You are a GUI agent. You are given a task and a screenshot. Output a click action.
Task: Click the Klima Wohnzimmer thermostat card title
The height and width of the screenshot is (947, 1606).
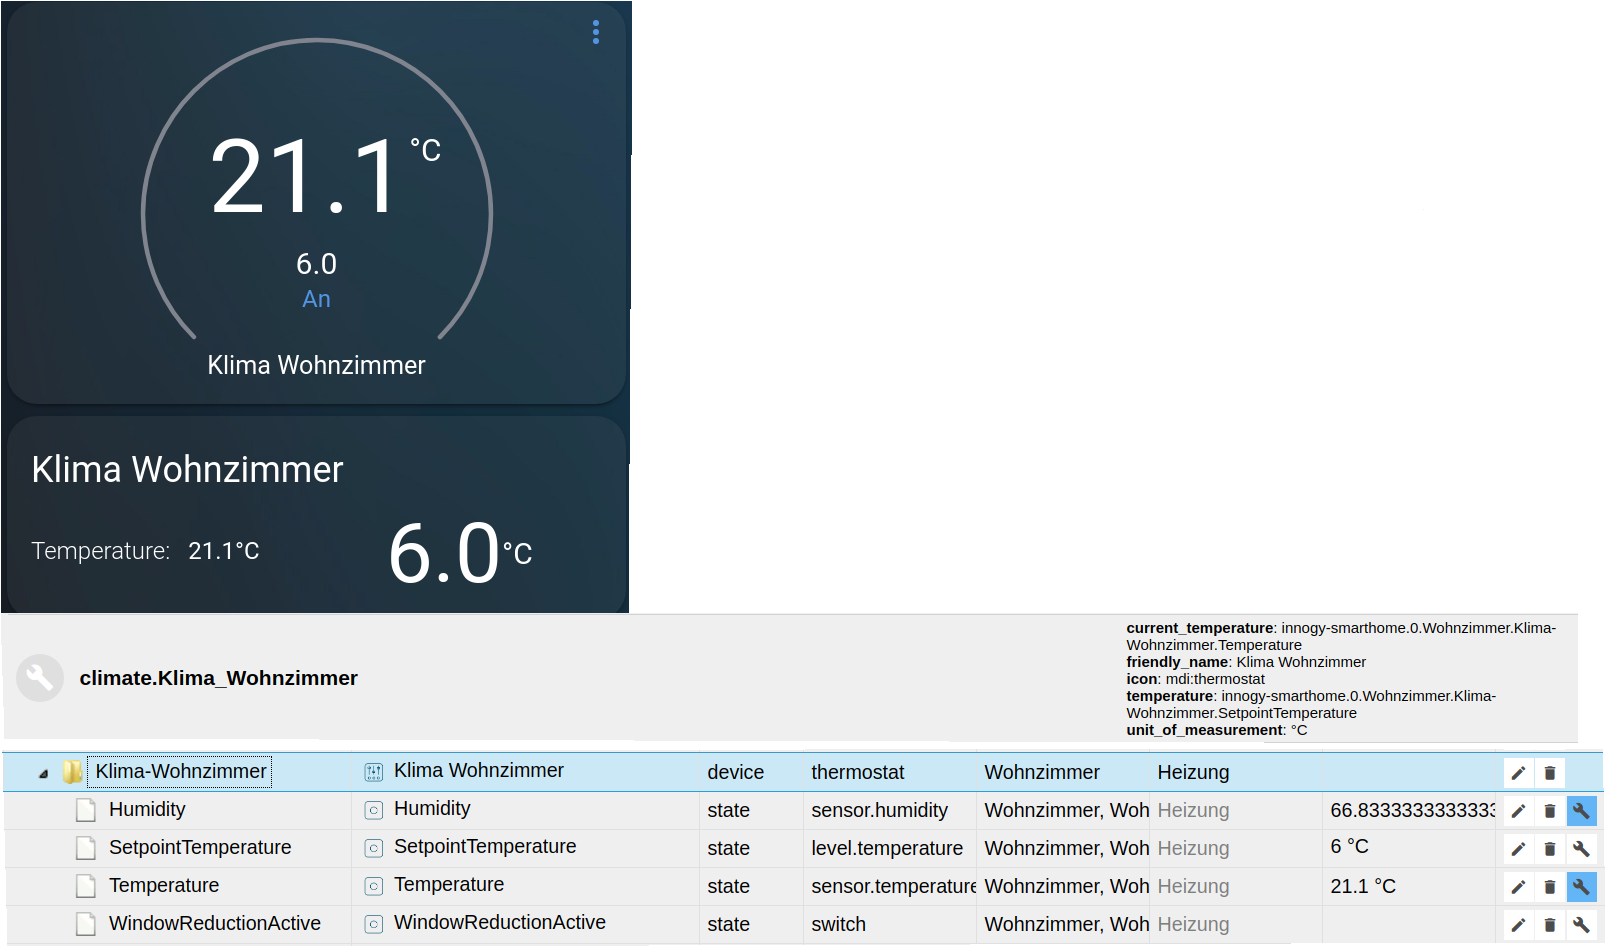click(x=316, y=365)
